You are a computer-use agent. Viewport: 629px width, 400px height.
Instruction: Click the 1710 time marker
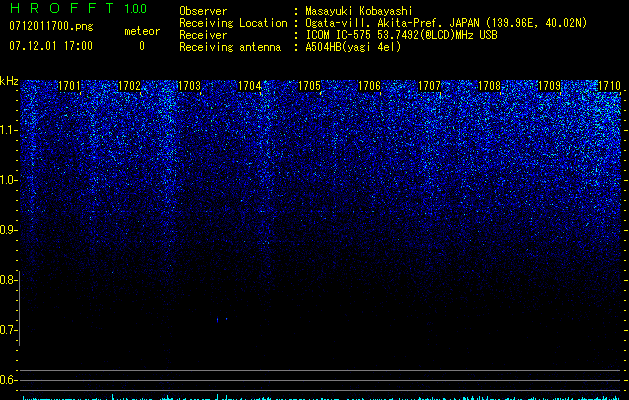coord(609,86)
